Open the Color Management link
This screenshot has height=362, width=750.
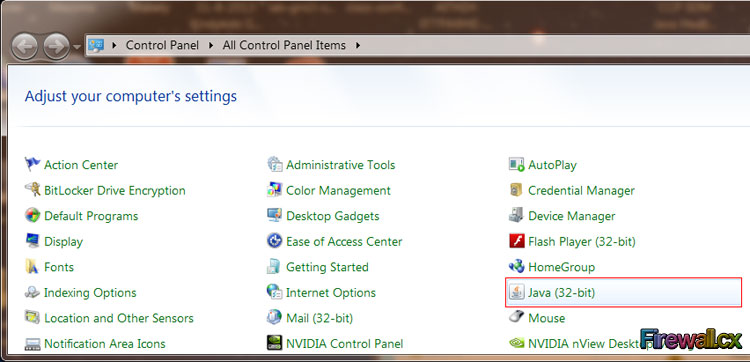pos(338,190)
